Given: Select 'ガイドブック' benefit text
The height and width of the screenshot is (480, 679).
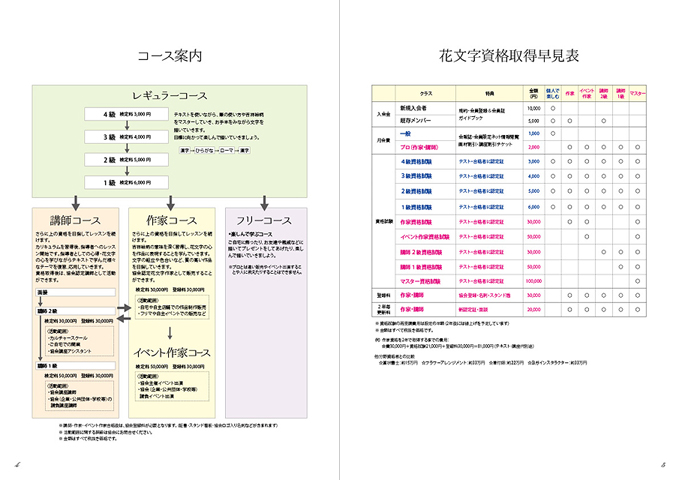Looking at the screenshot, I should pos(471,118).
